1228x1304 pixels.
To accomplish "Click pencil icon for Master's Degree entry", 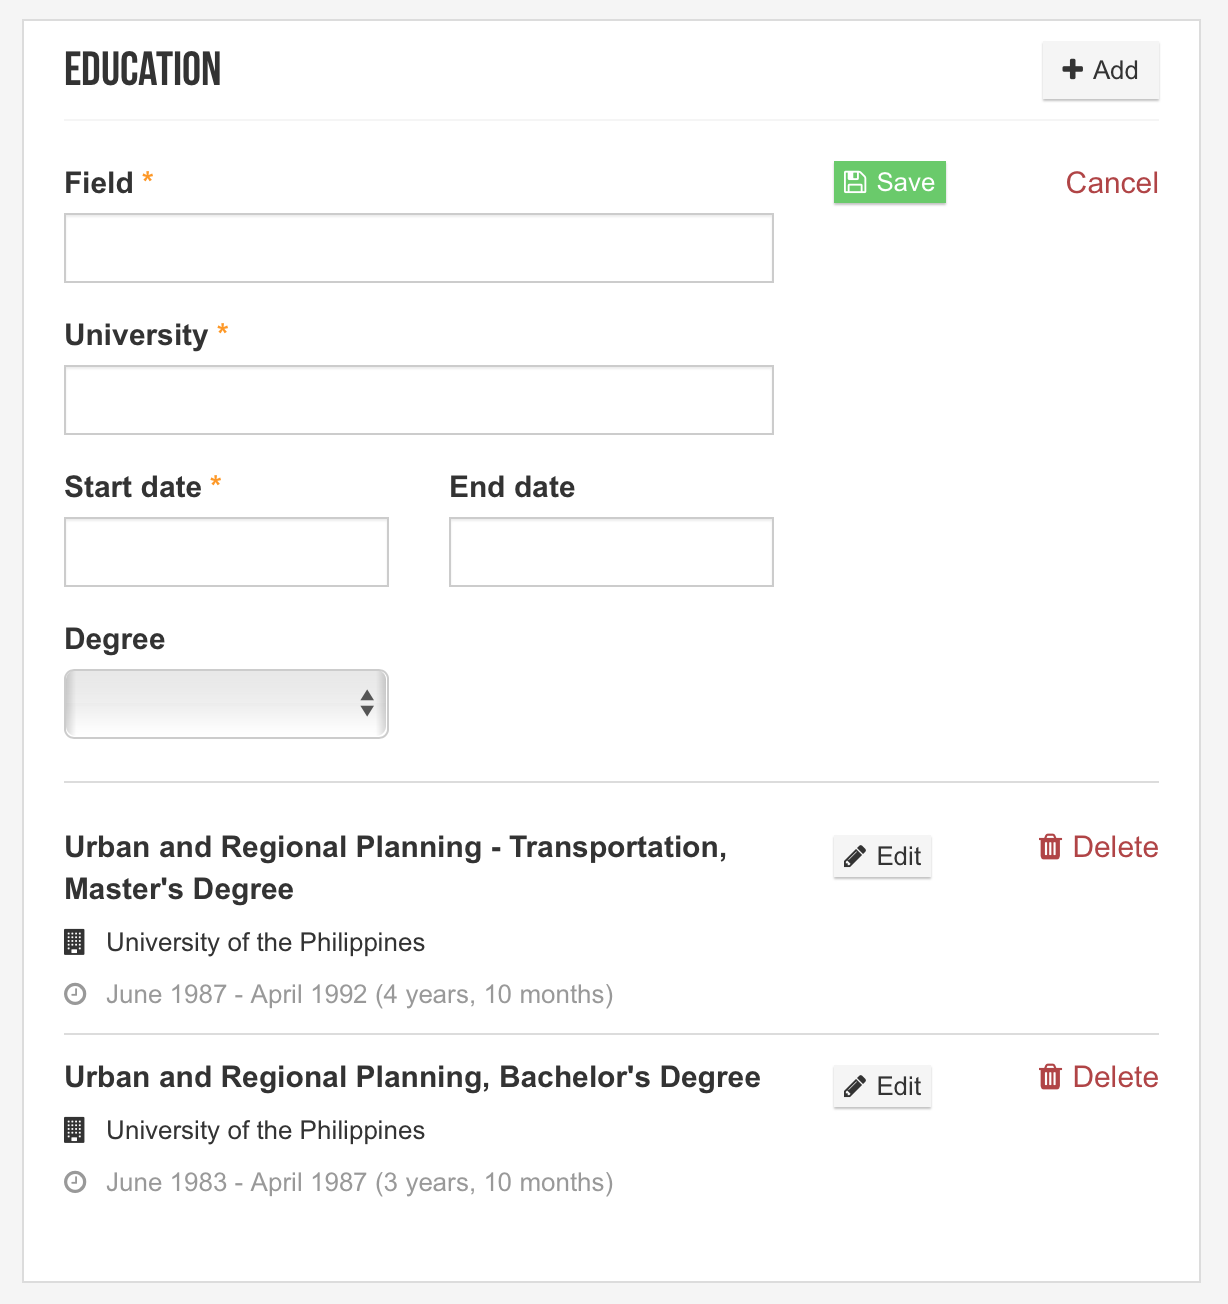I will coord(855,857).
